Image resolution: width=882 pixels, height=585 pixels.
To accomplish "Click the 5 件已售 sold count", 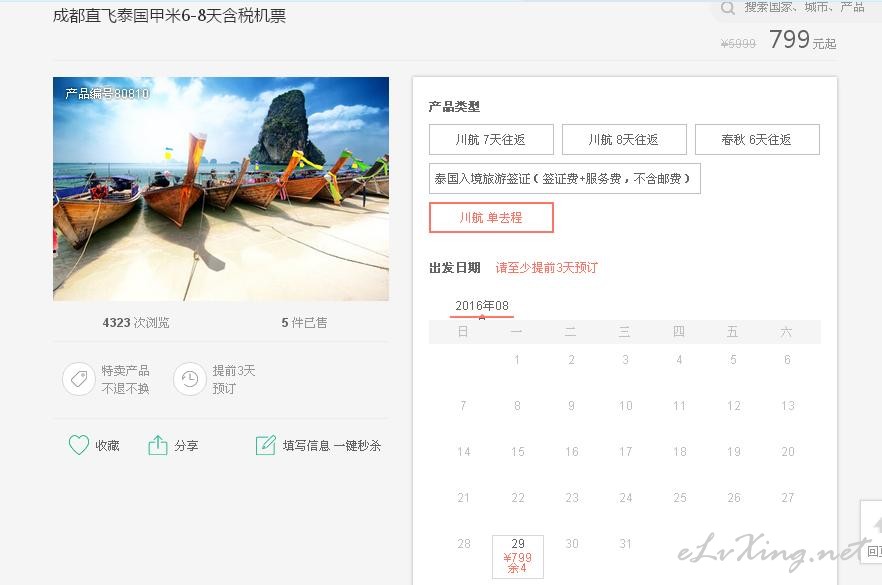I will click(x=304, y=322).
